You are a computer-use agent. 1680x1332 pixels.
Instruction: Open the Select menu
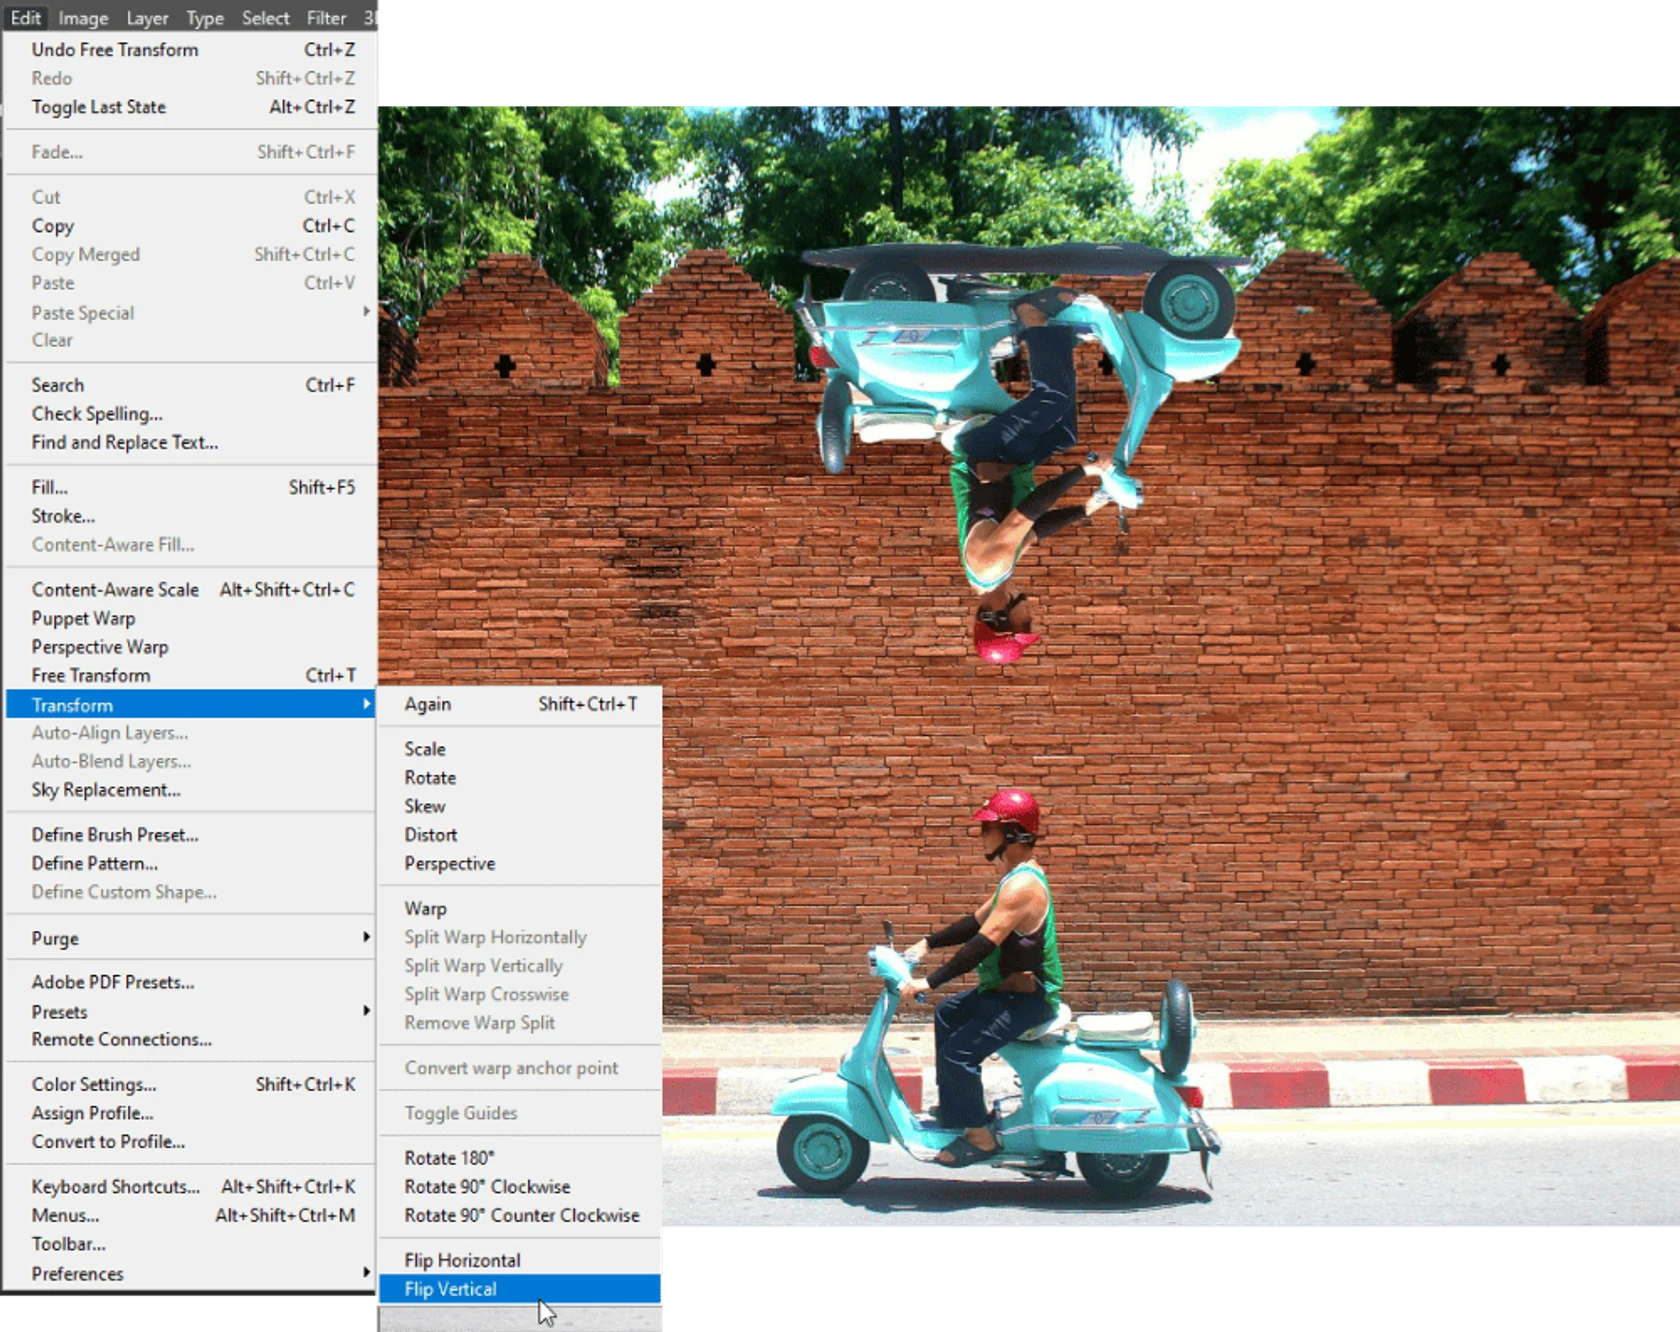pos(265,17)
